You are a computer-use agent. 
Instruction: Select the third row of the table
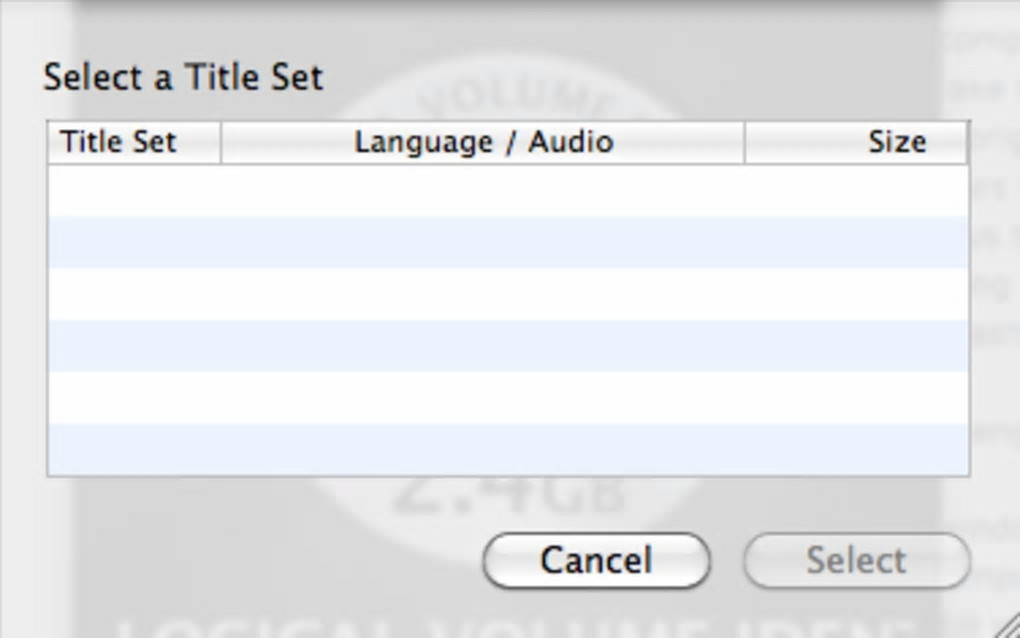tap(508, 294)
